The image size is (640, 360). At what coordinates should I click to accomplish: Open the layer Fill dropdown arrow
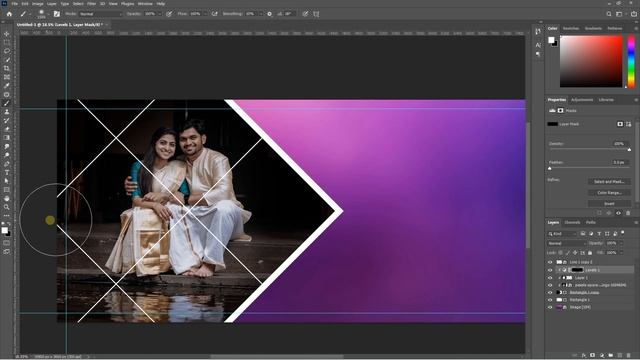621,253
